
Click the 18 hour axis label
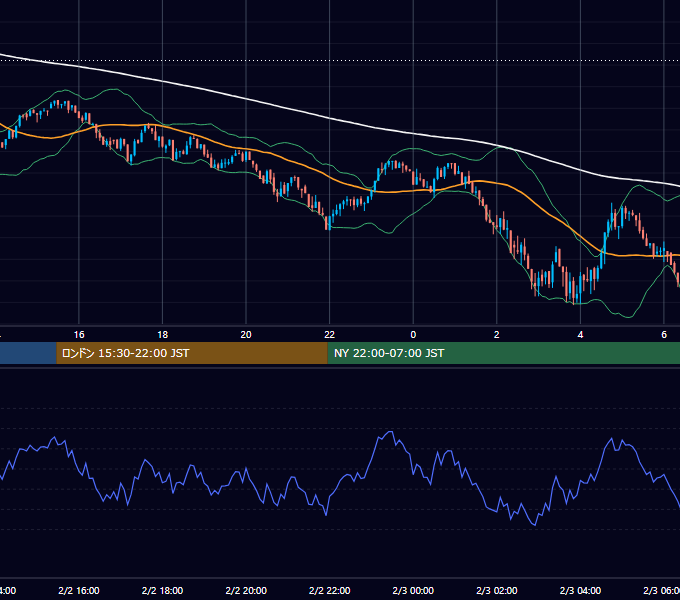(x=163, y=335)
